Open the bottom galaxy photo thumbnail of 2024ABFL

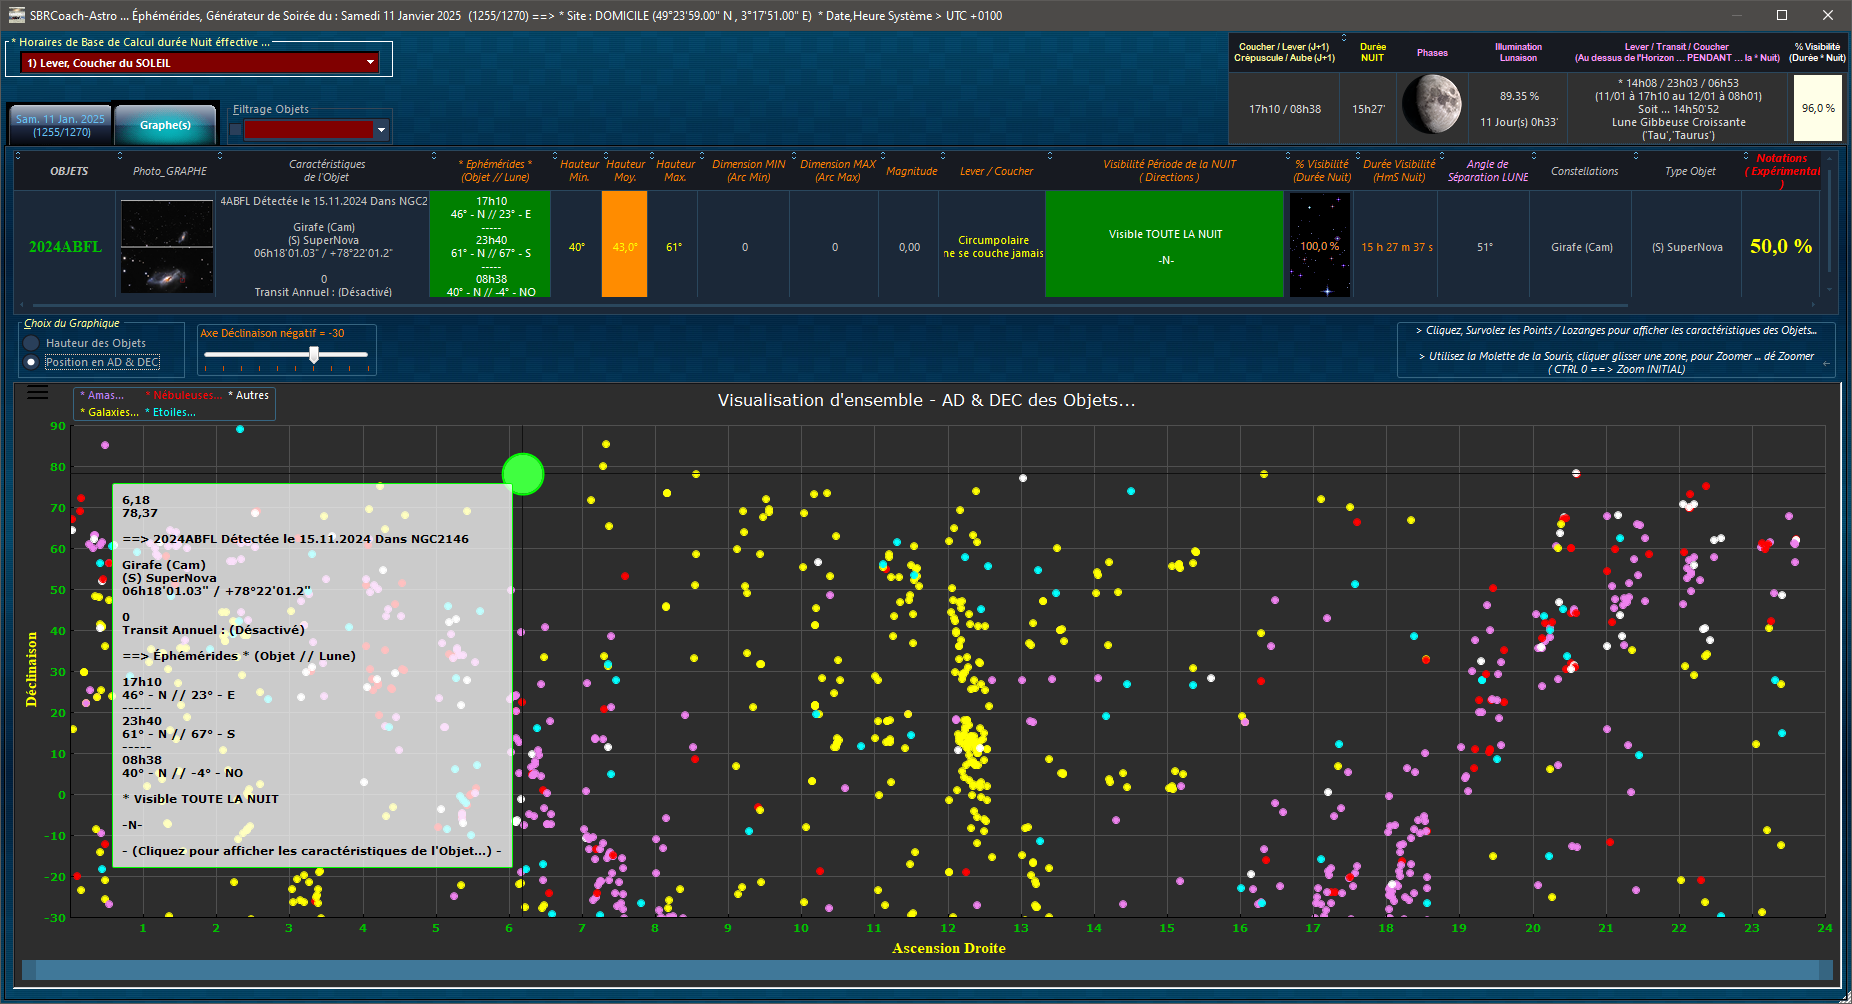point(167,270)
